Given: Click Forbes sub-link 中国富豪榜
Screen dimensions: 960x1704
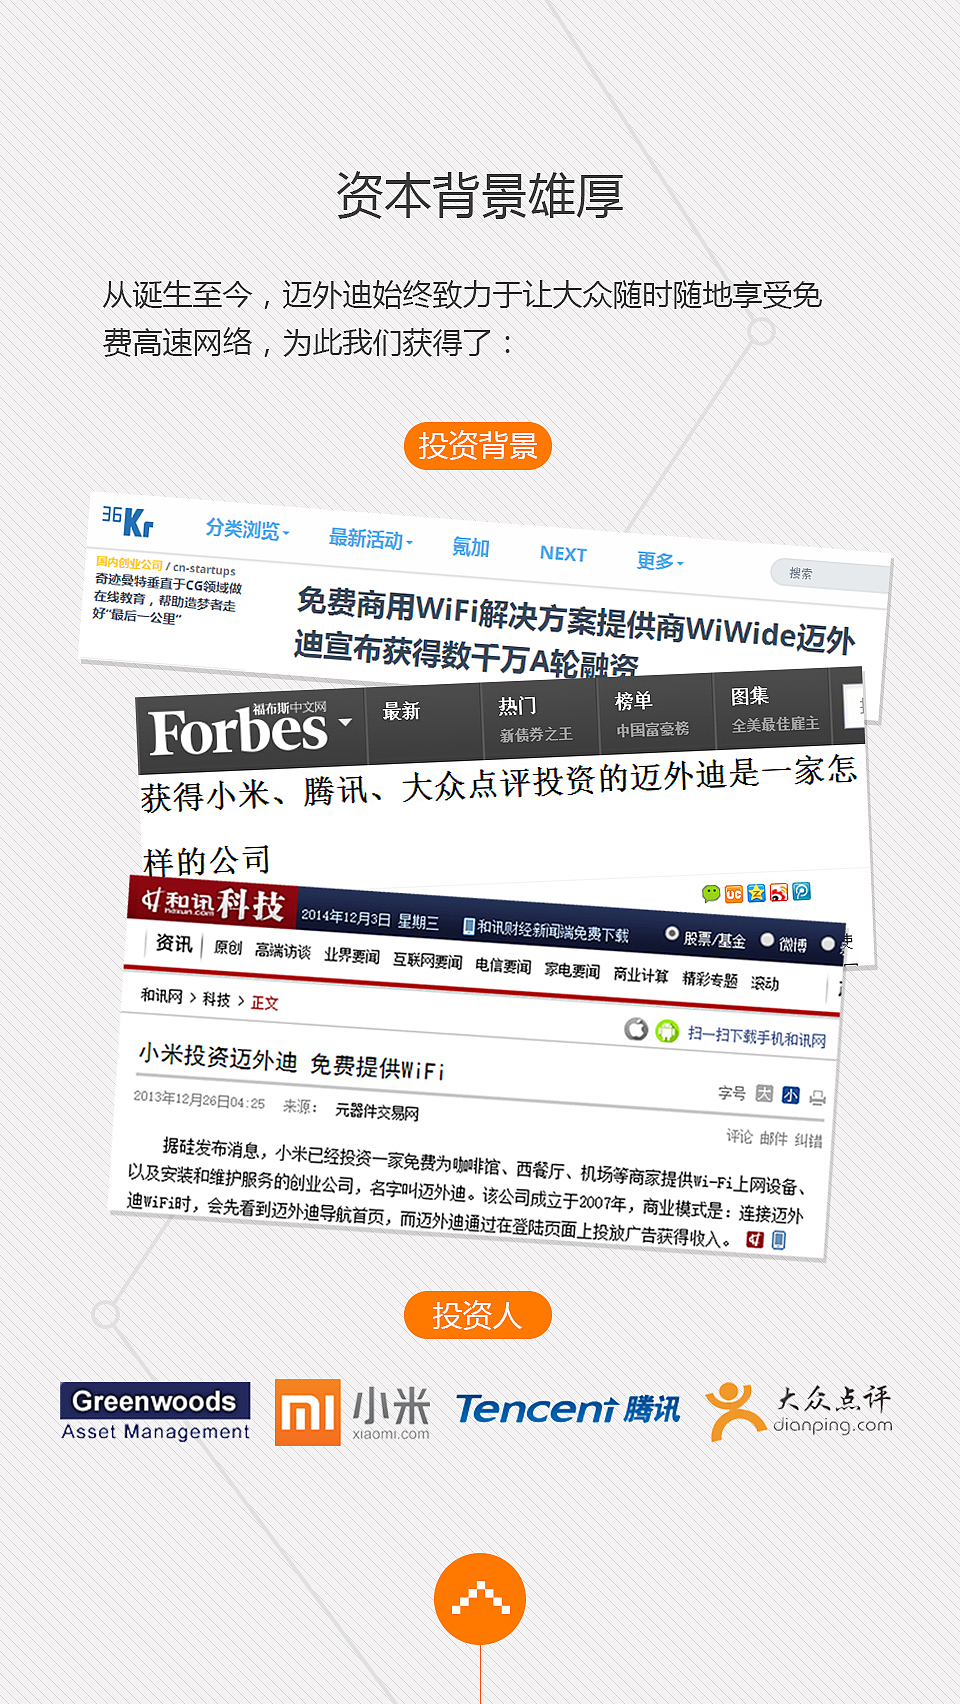Looking at the screenshot, I should (x=652, y=730).
